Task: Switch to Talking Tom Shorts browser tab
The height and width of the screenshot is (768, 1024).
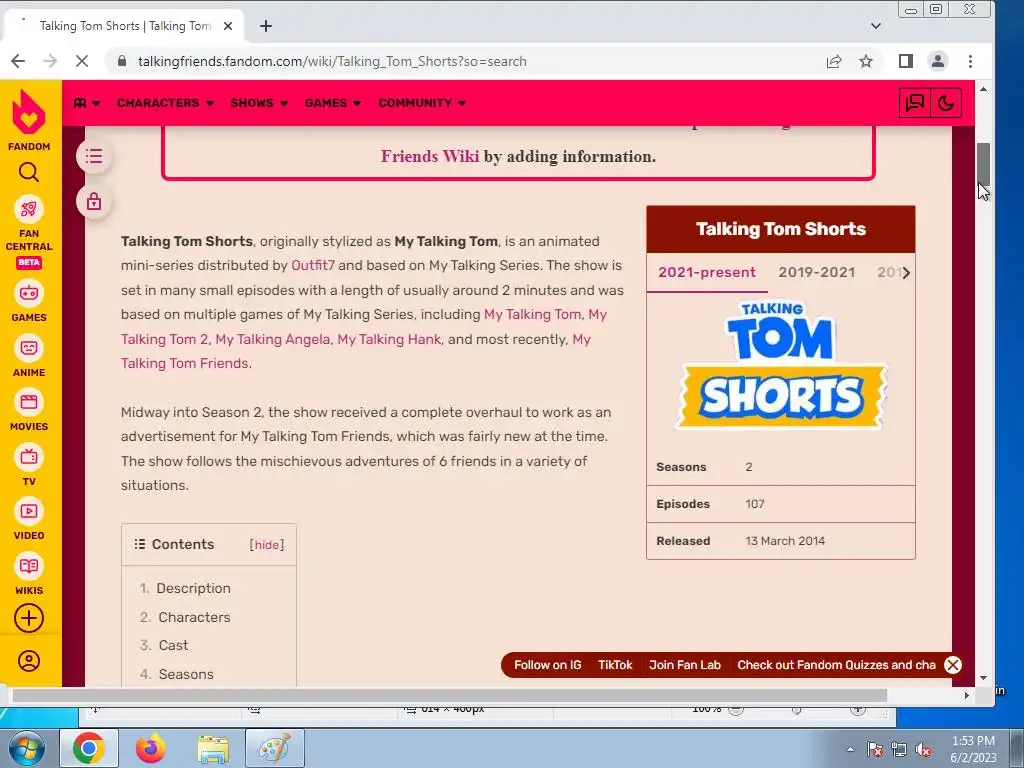Action: coord(125,26)
